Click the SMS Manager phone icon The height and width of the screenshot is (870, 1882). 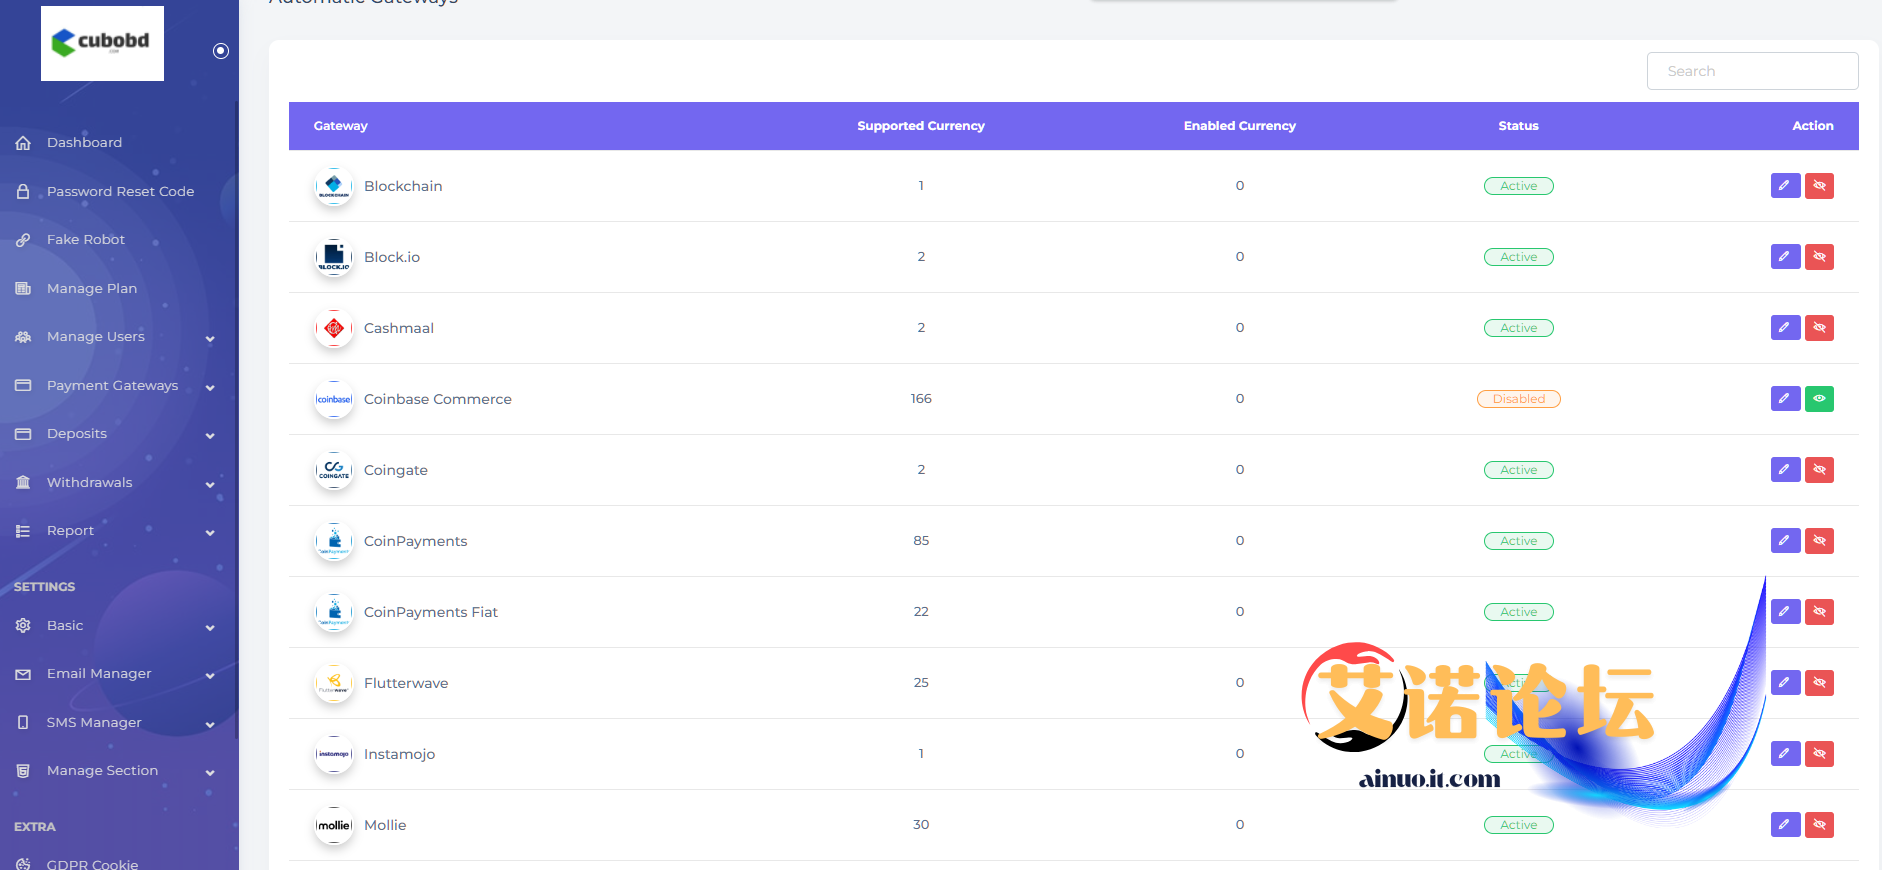point(23,722)
